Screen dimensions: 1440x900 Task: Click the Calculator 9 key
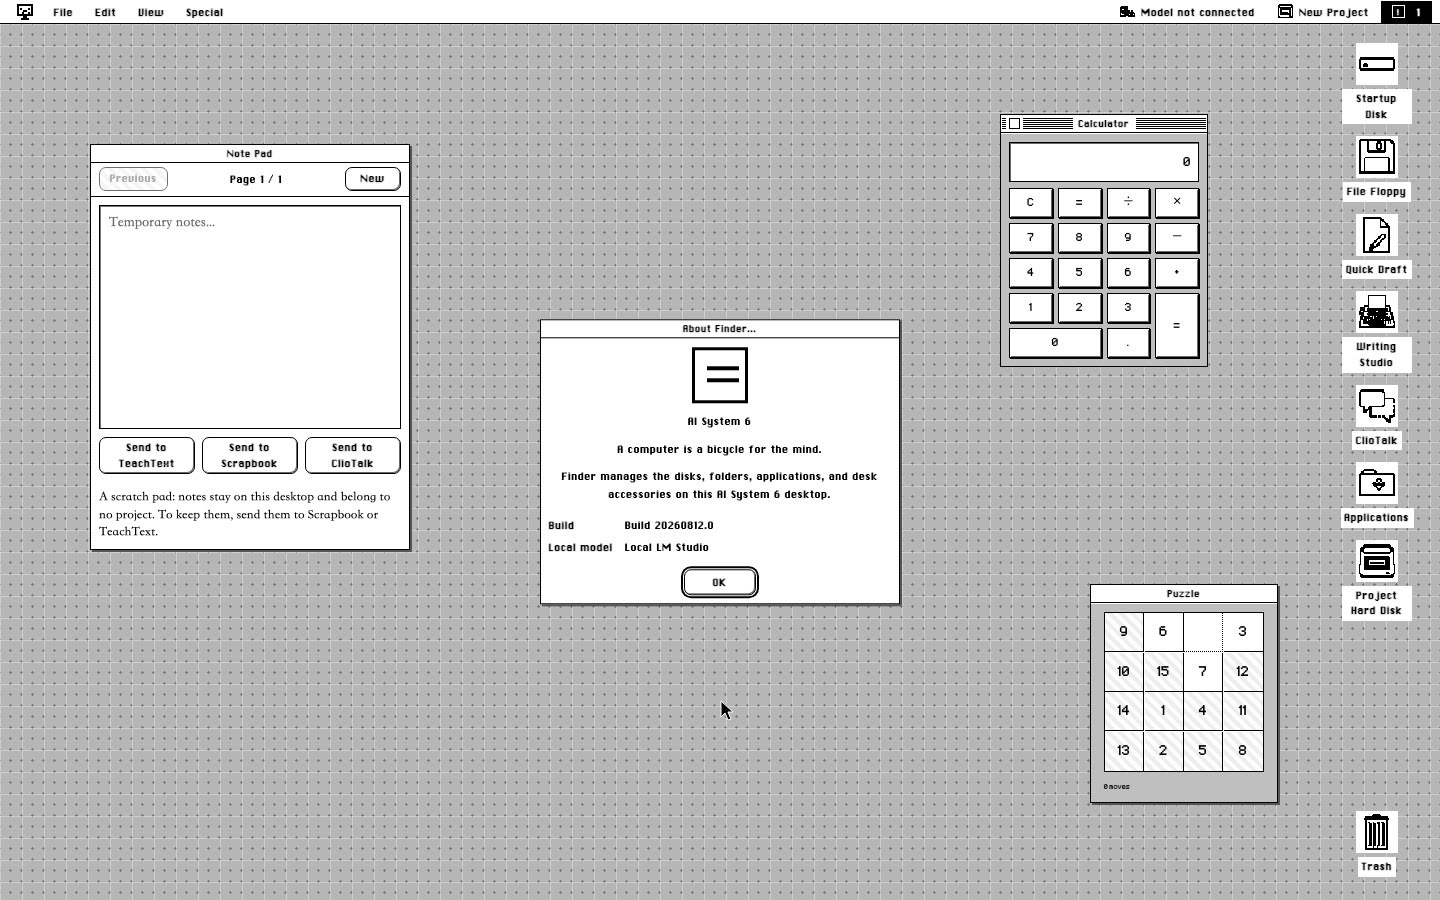point(1128,237)
